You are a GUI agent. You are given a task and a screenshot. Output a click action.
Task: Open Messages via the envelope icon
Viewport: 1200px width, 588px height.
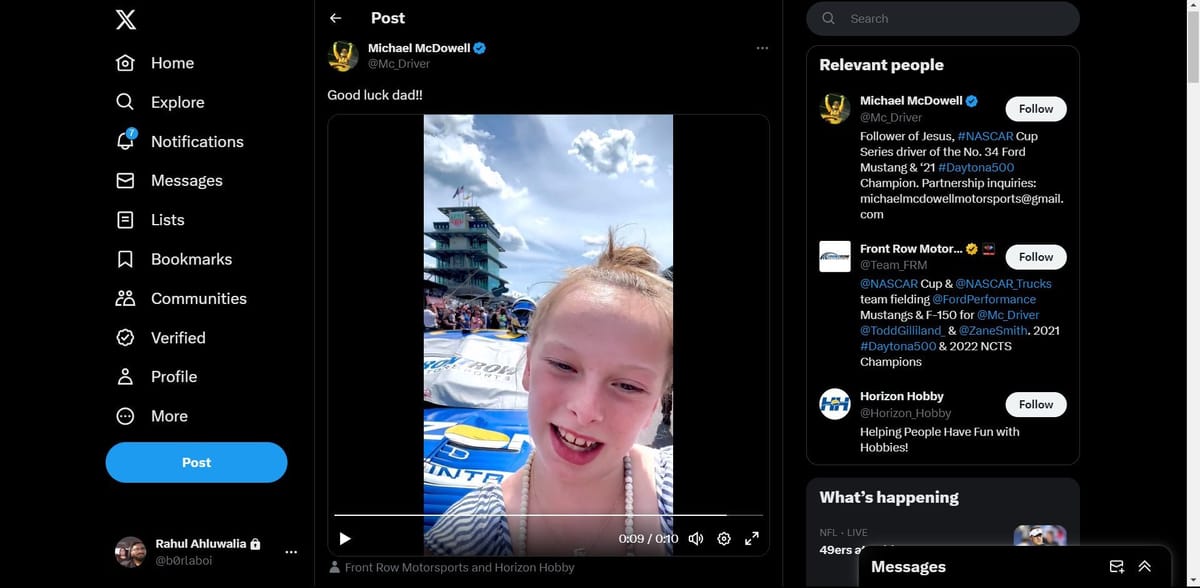[124, 180]
